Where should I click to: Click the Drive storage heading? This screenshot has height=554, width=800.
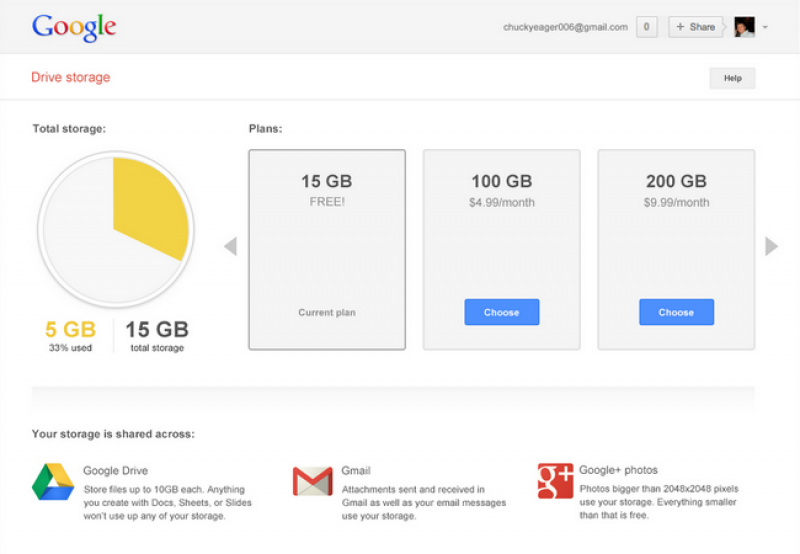(x=71, y=77)
